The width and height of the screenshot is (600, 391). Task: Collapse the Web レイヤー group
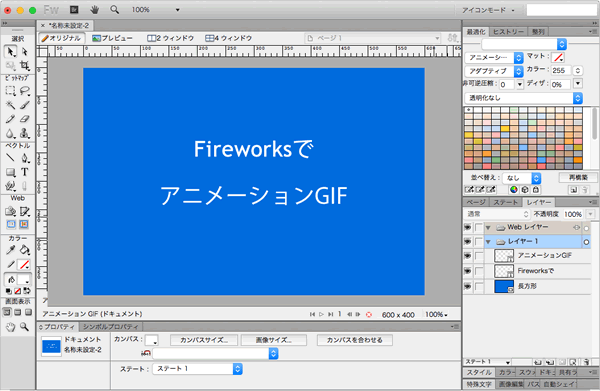click(x=488, y=228)
